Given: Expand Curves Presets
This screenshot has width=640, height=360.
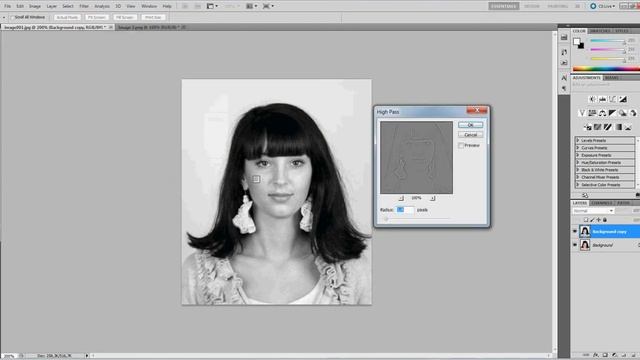Looking at the screenshot, I should (x=578, y=148).
